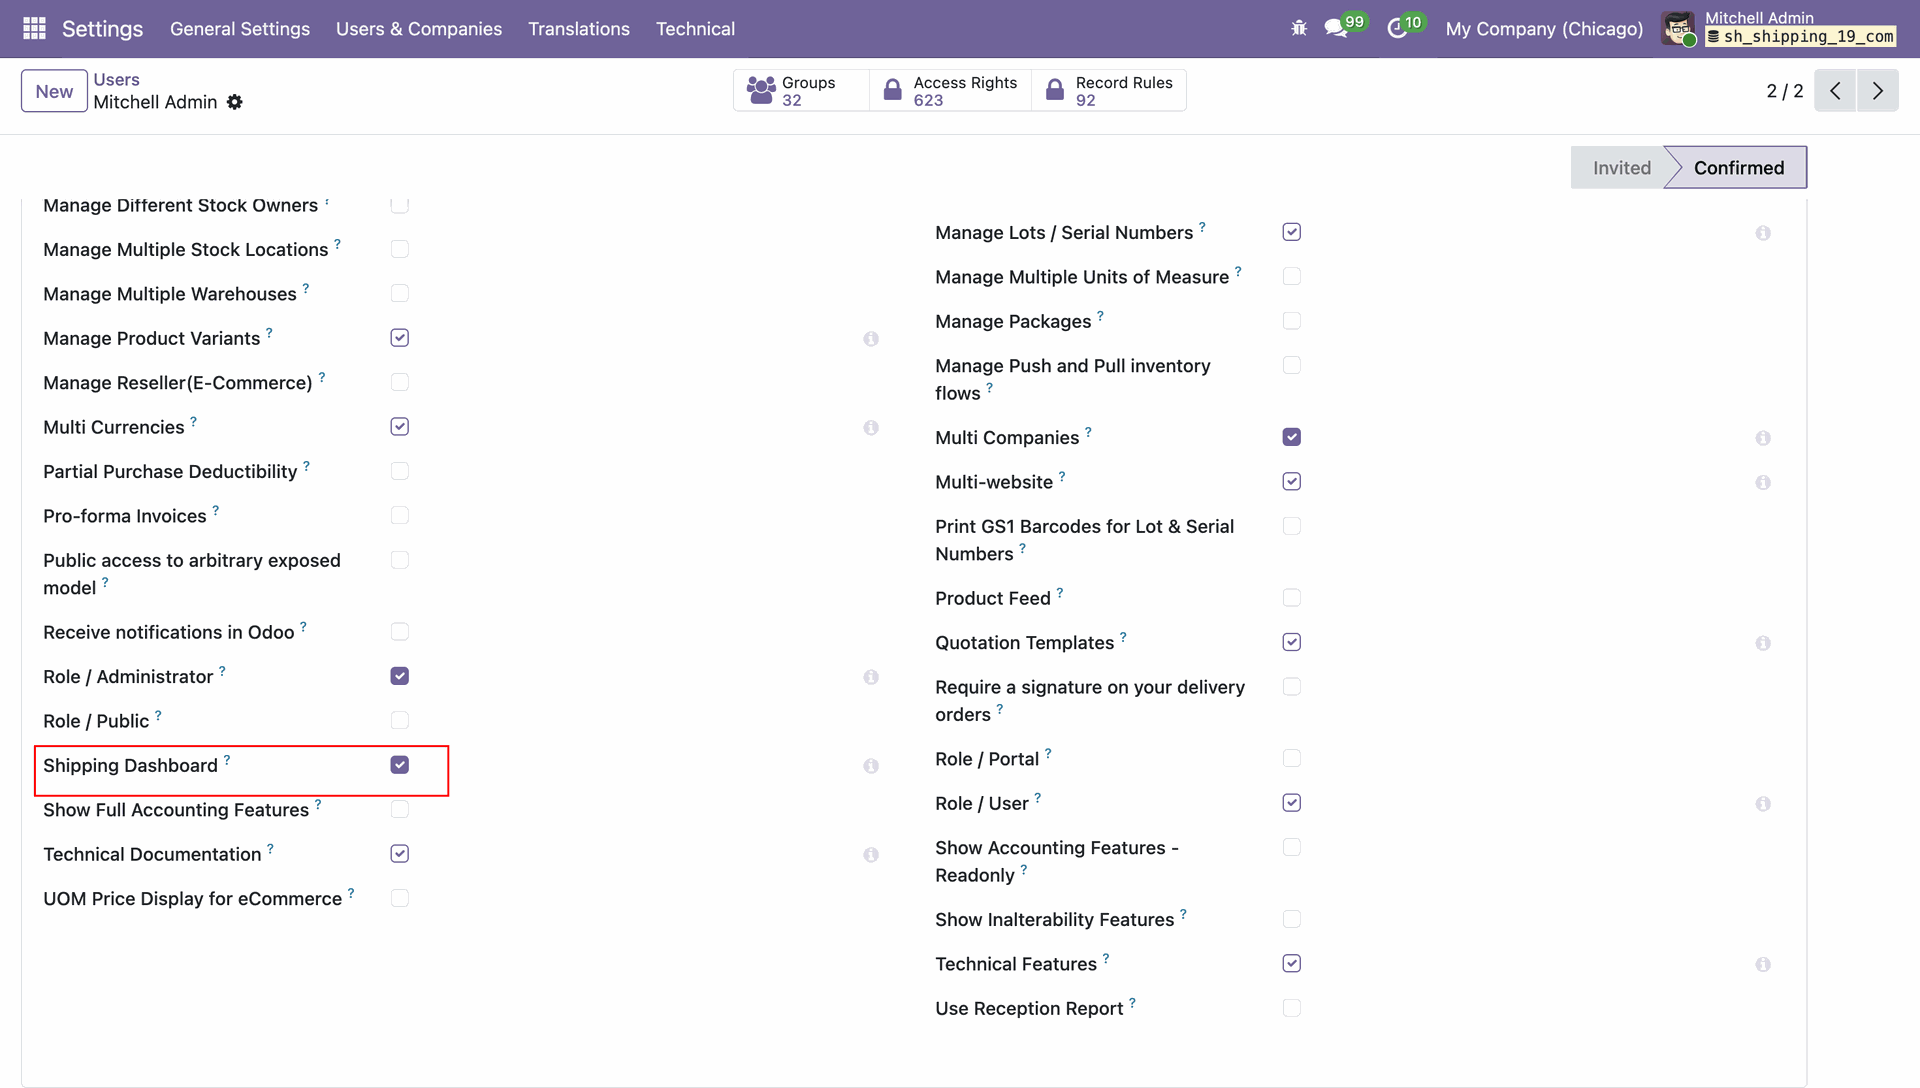
Task: Open My Company (Chicago) company switcher
Action: (1544, 29)
